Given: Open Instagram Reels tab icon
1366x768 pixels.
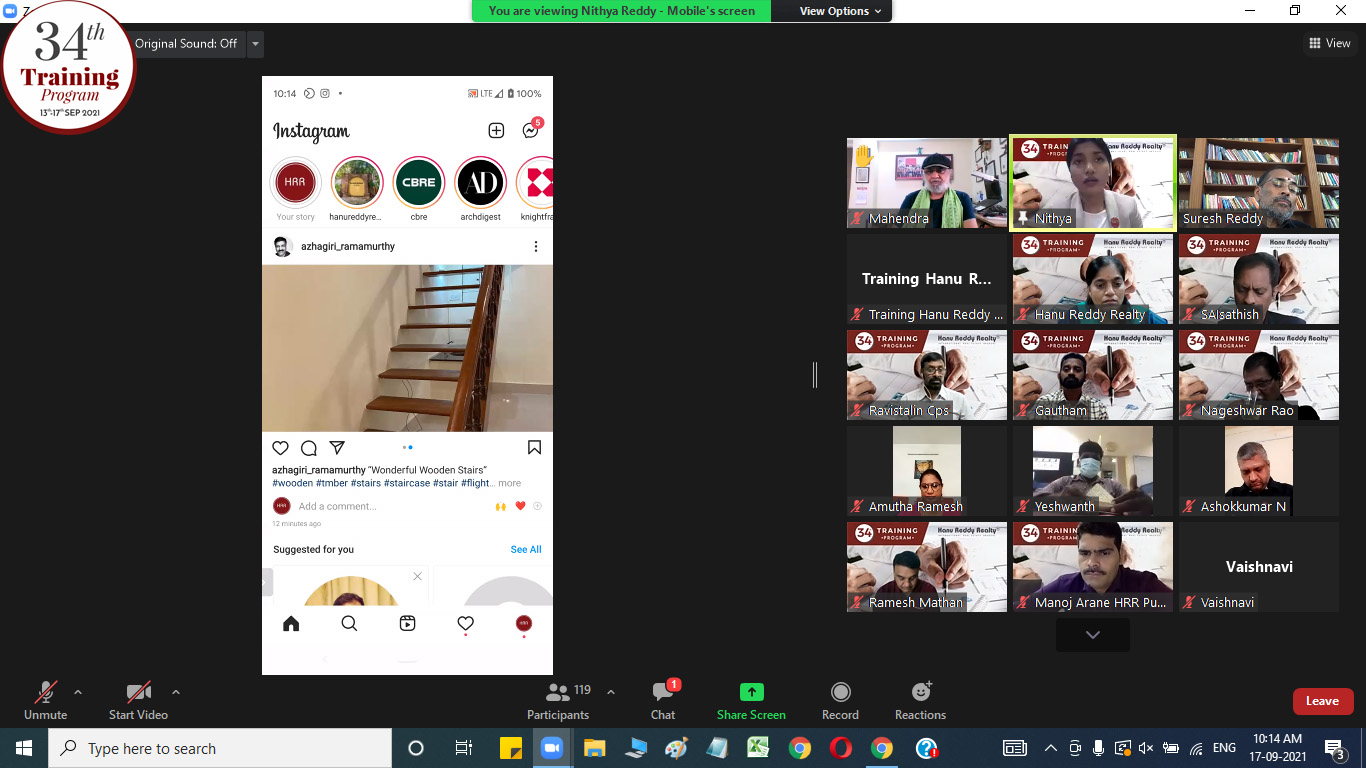Looking at the screenshot, I should [x=407, y=624].
